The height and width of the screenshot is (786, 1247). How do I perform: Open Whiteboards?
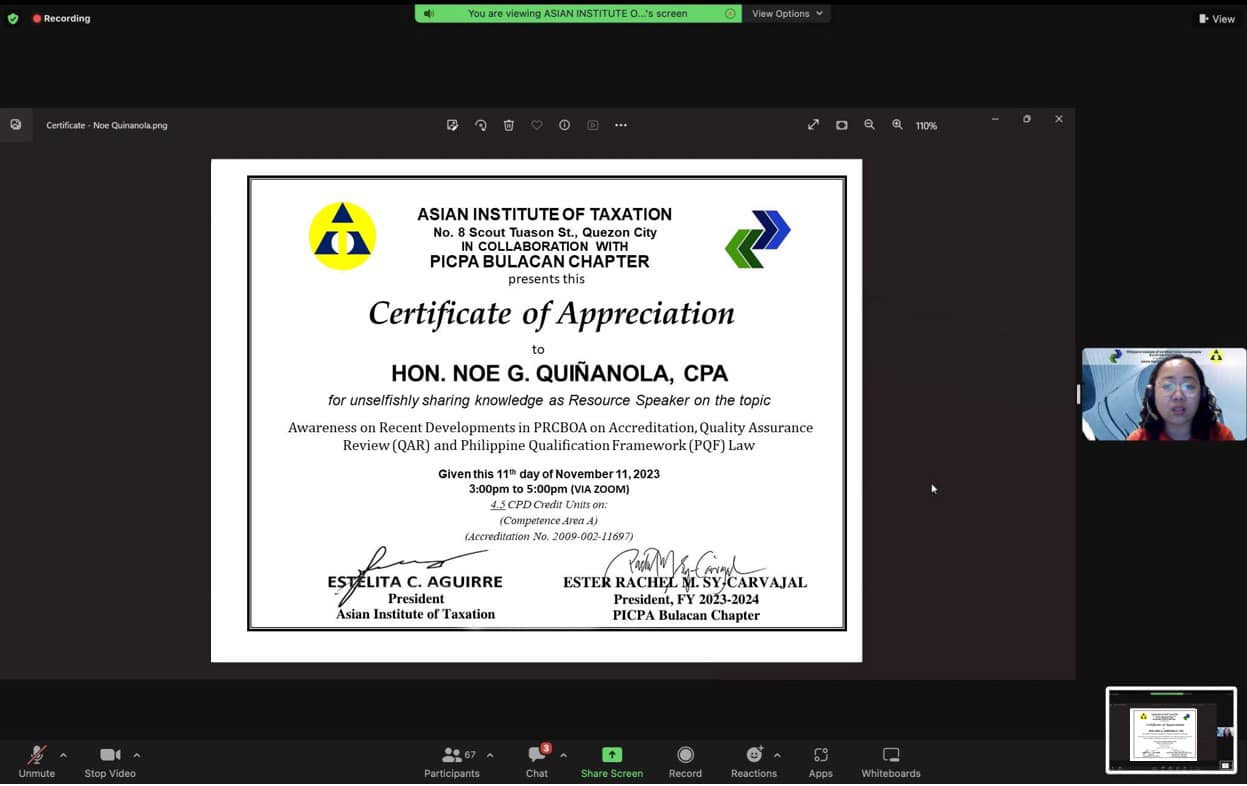click(891, 761)
